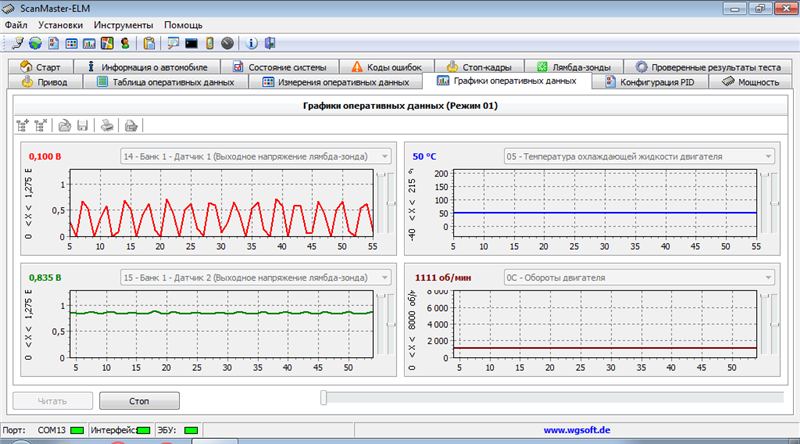
Task: Switch to Информация о автомобиле tab
Action: click(147, 67)
